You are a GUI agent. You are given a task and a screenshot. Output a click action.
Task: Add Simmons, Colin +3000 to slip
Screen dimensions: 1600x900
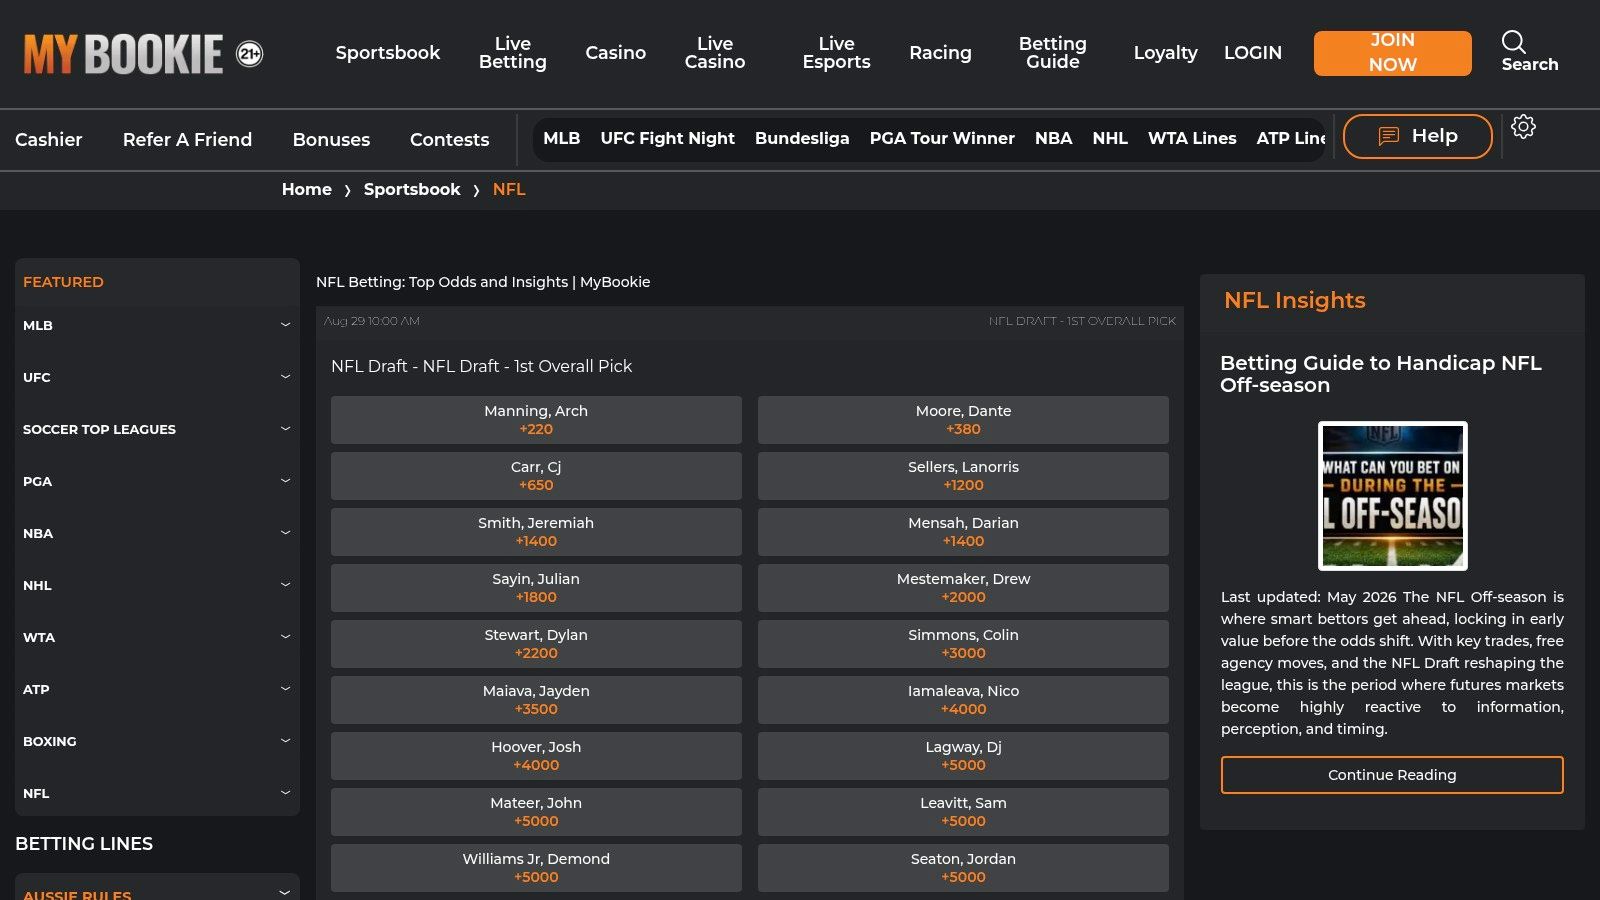click(x=963, y=644)
